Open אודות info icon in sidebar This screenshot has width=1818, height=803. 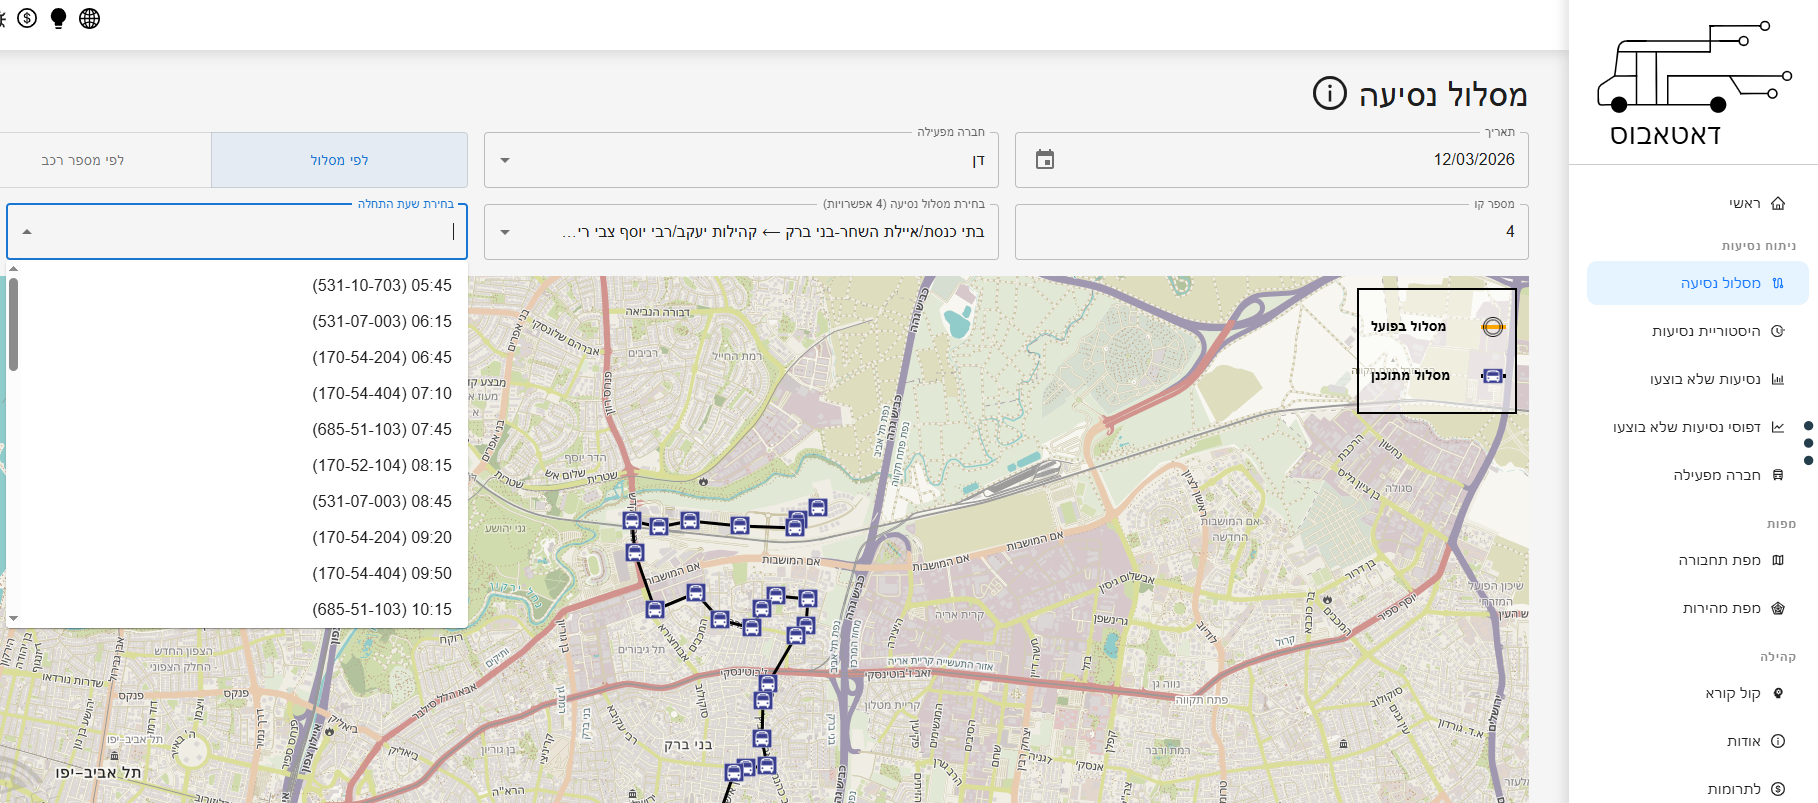[x=1778, y=742]
